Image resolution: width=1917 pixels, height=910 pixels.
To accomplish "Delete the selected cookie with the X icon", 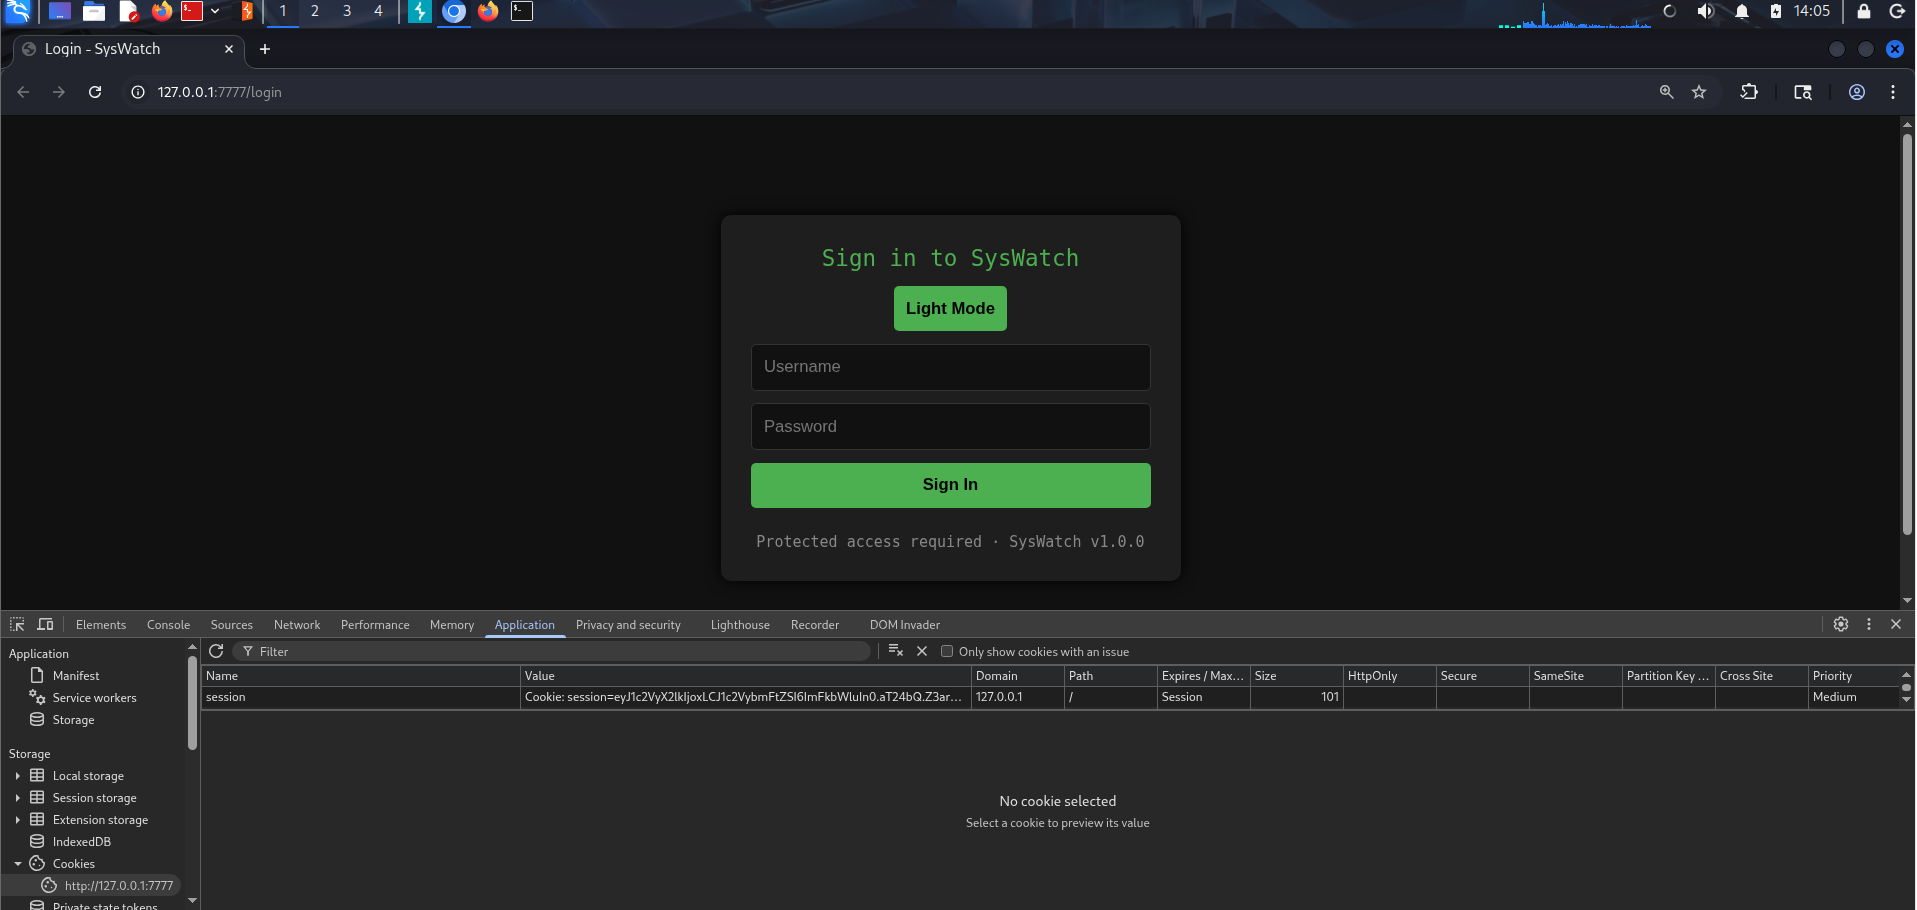I will pyautogui.click(x=922, y=651).
